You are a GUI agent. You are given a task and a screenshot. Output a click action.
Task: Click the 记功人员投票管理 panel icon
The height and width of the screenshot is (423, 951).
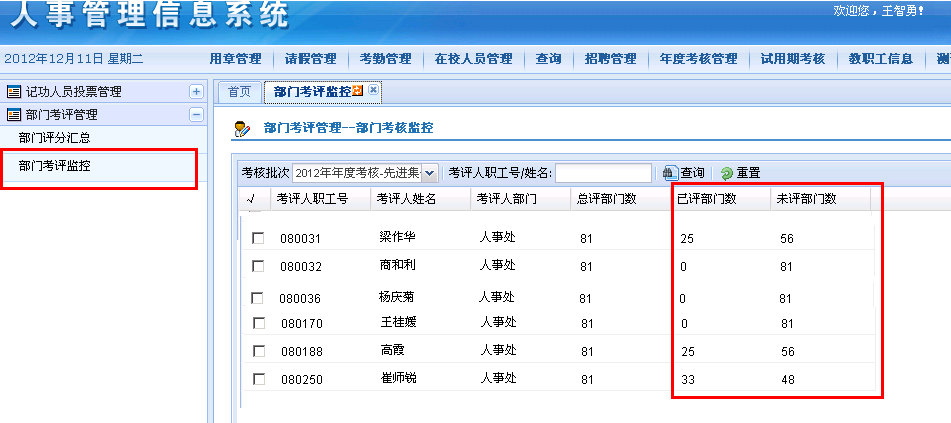14,92
